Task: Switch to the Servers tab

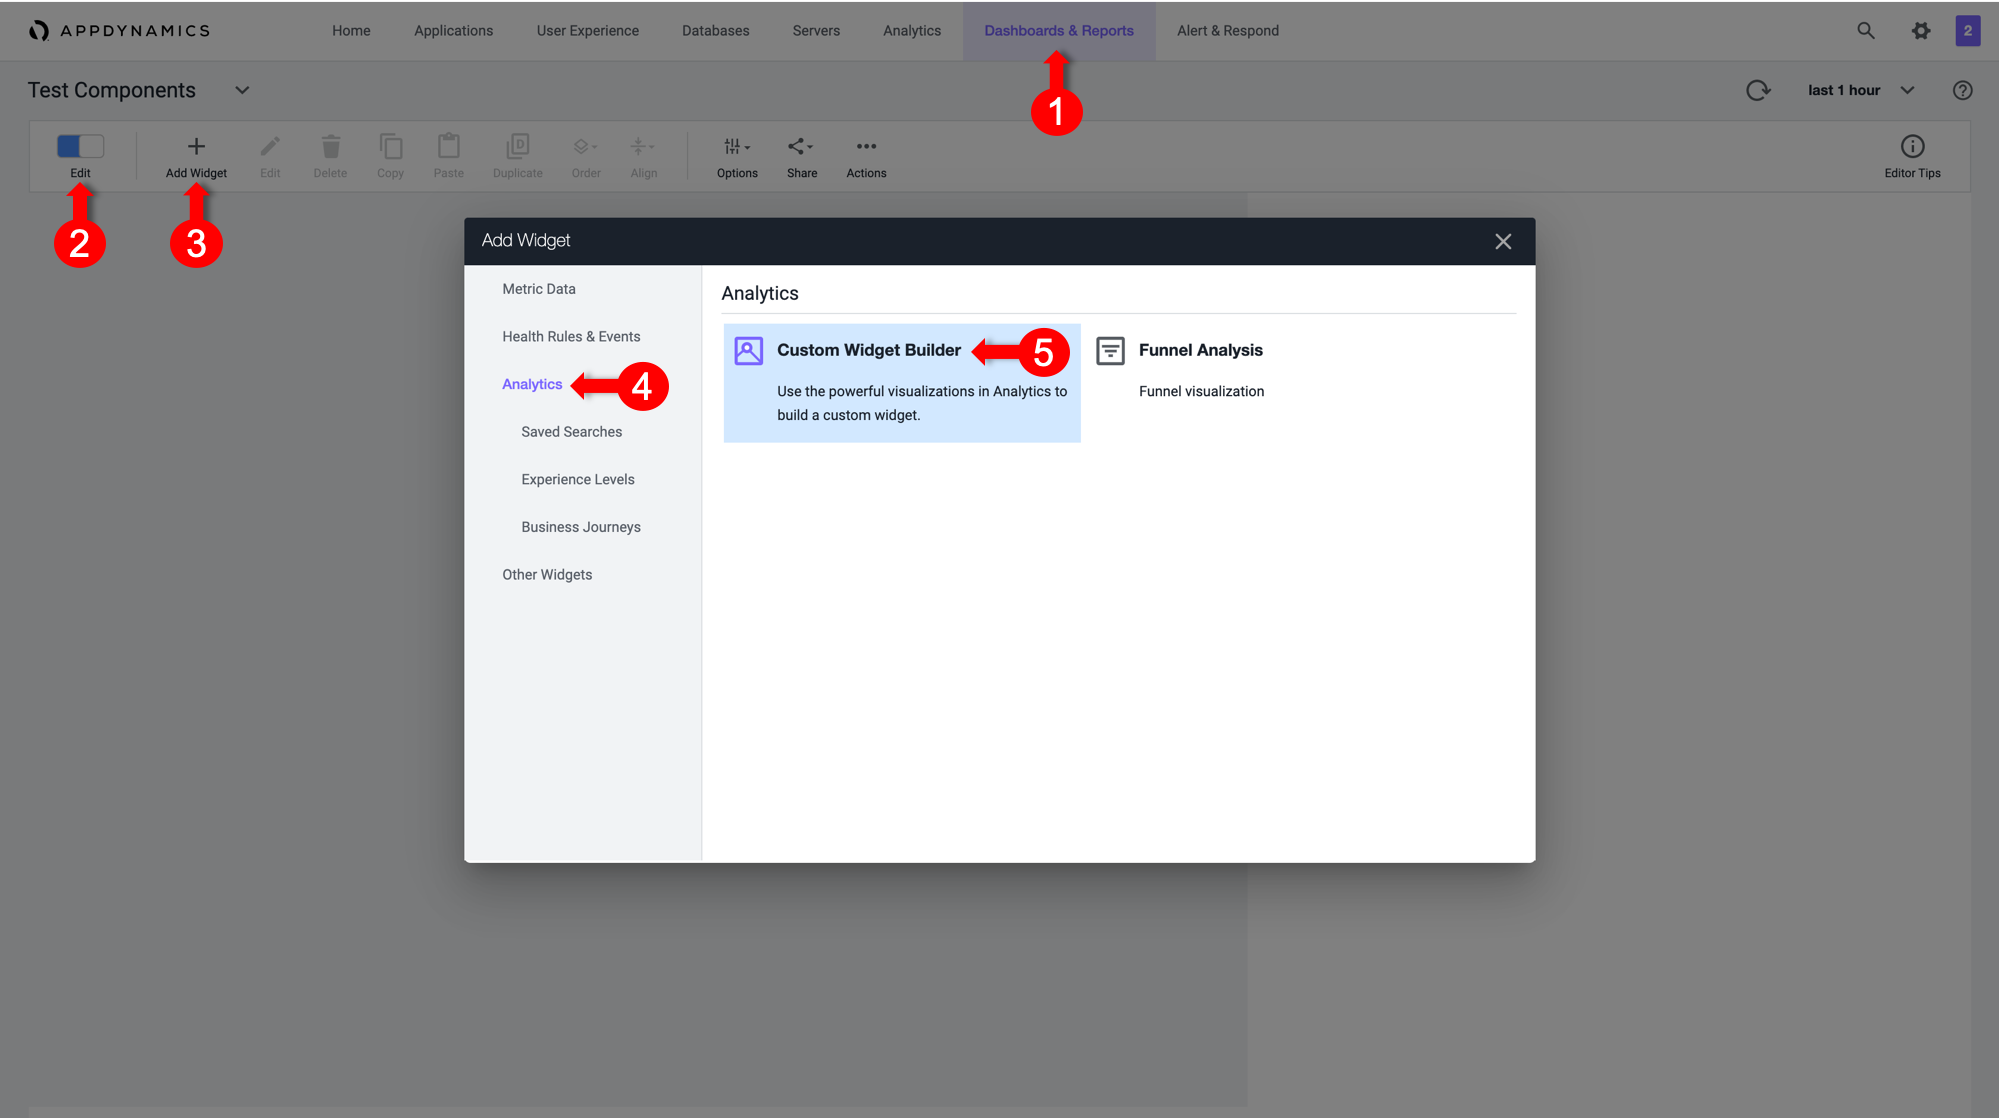Action: pyautogui.click(x=816, y=31)
